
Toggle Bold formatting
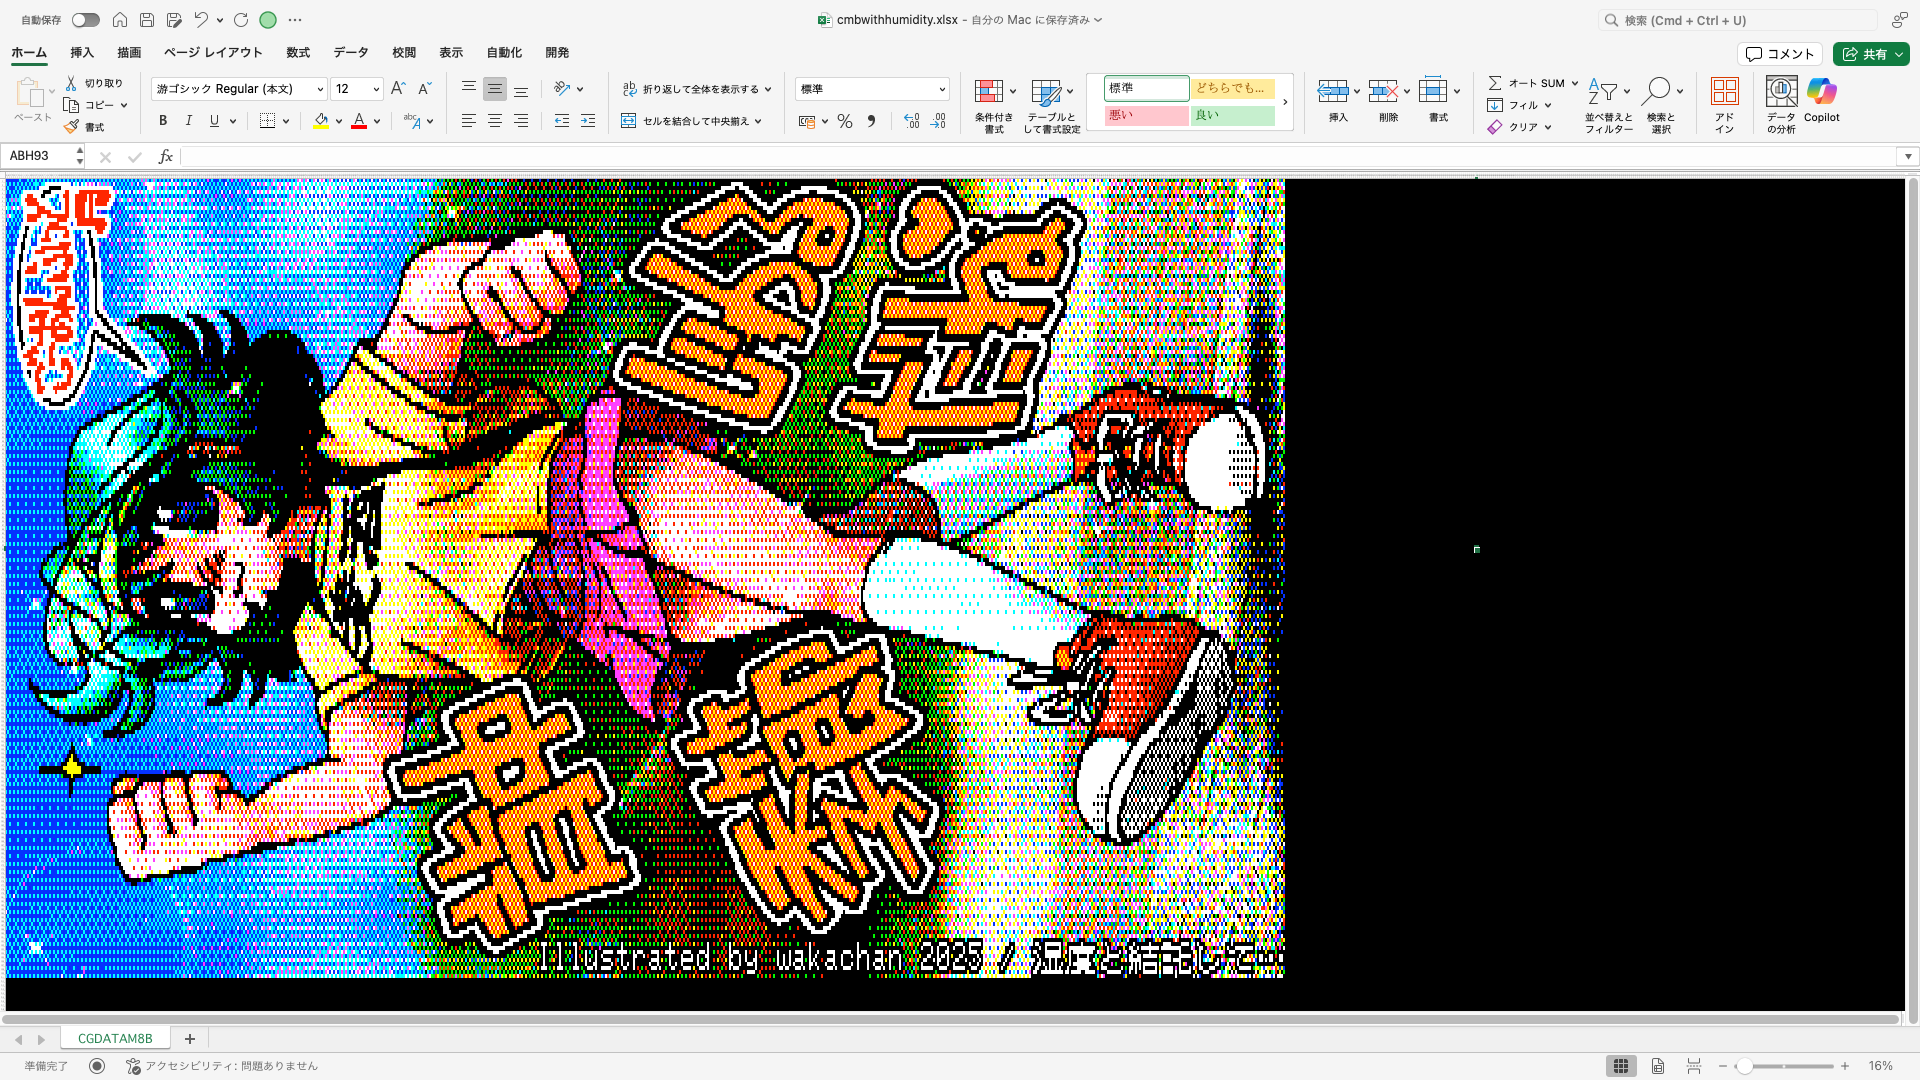point(163,121)
